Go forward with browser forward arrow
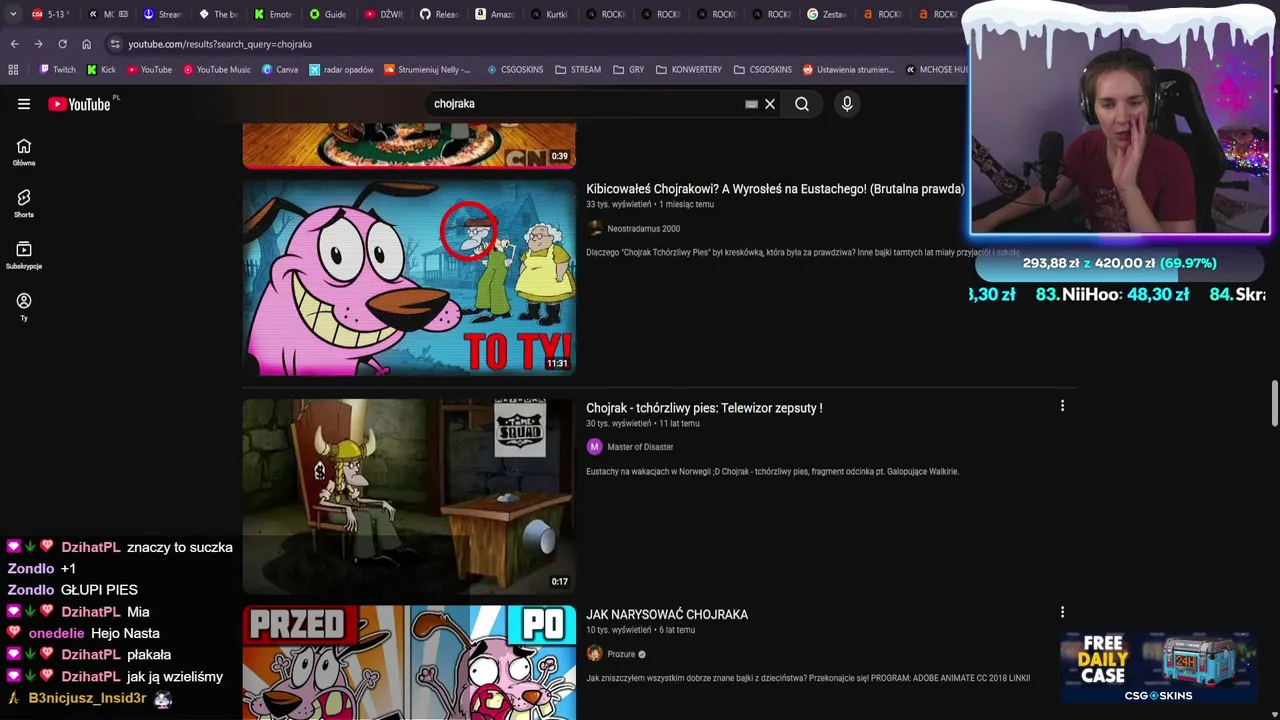This screenshot has height=720, width=1280. click(x=38, y=44)
